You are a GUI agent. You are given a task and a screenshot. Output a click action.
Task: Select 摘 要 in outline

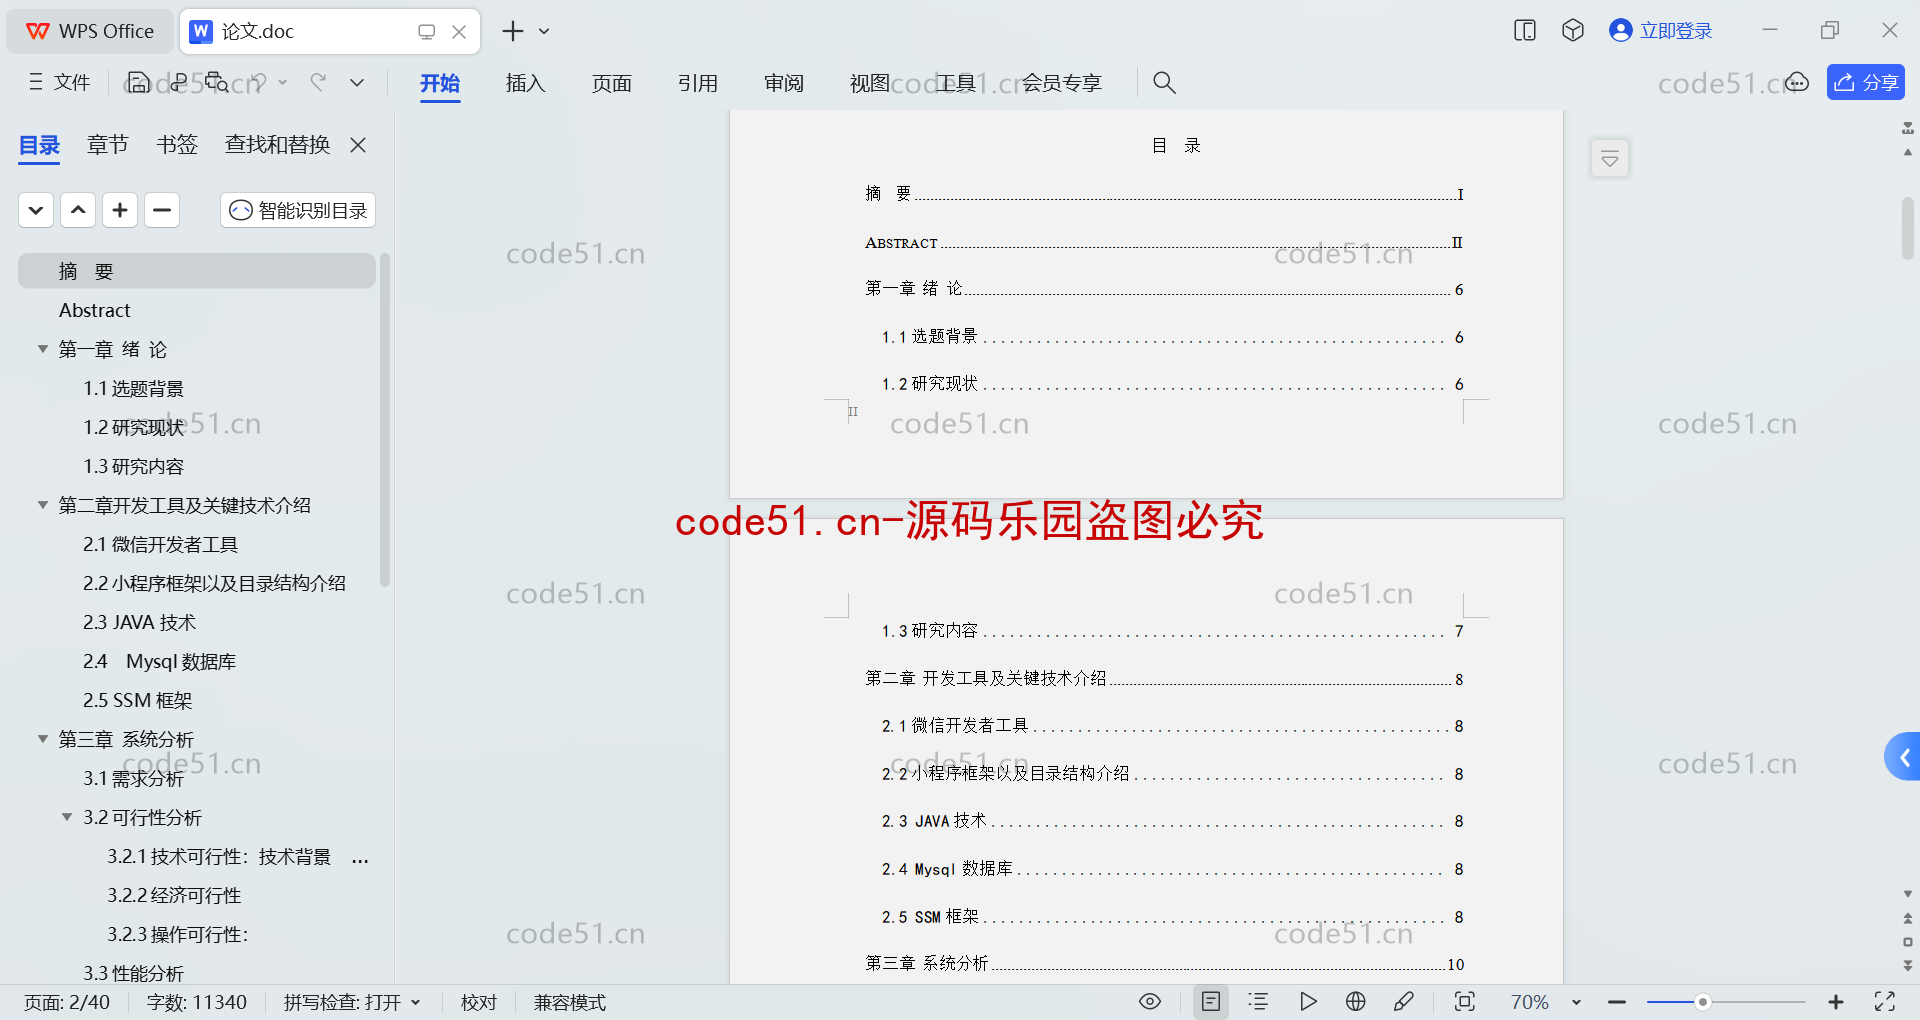click(x=197, y=271)
